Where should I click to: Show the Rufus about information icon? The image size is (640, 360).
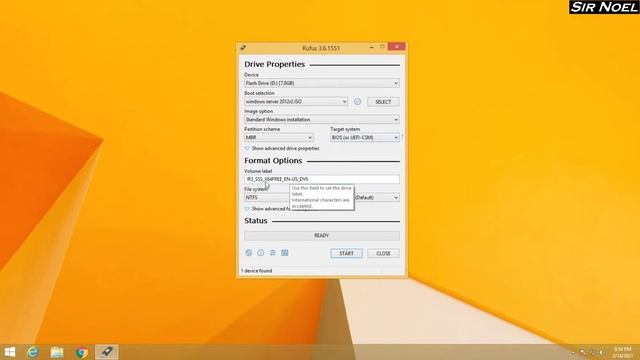click(x=260, y=253)
